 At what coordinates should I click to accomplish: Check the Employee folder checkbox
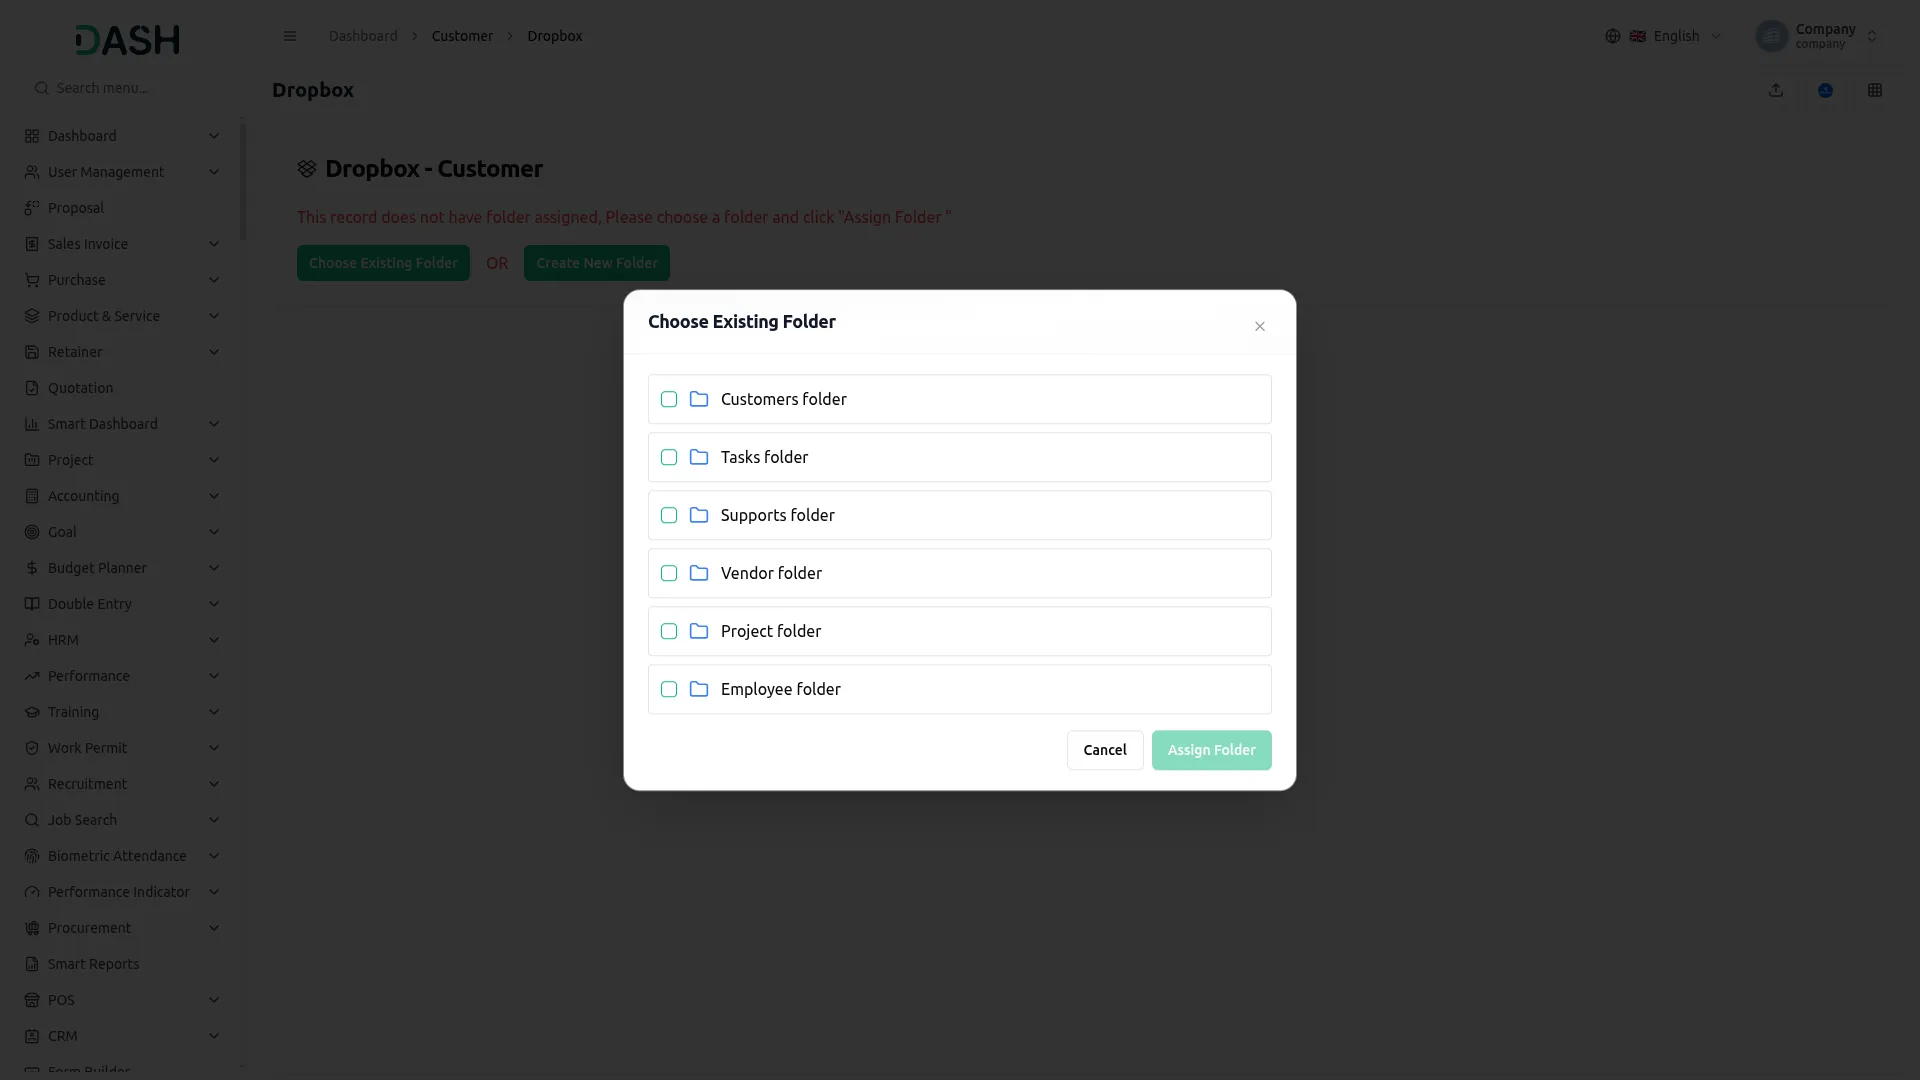669,689
